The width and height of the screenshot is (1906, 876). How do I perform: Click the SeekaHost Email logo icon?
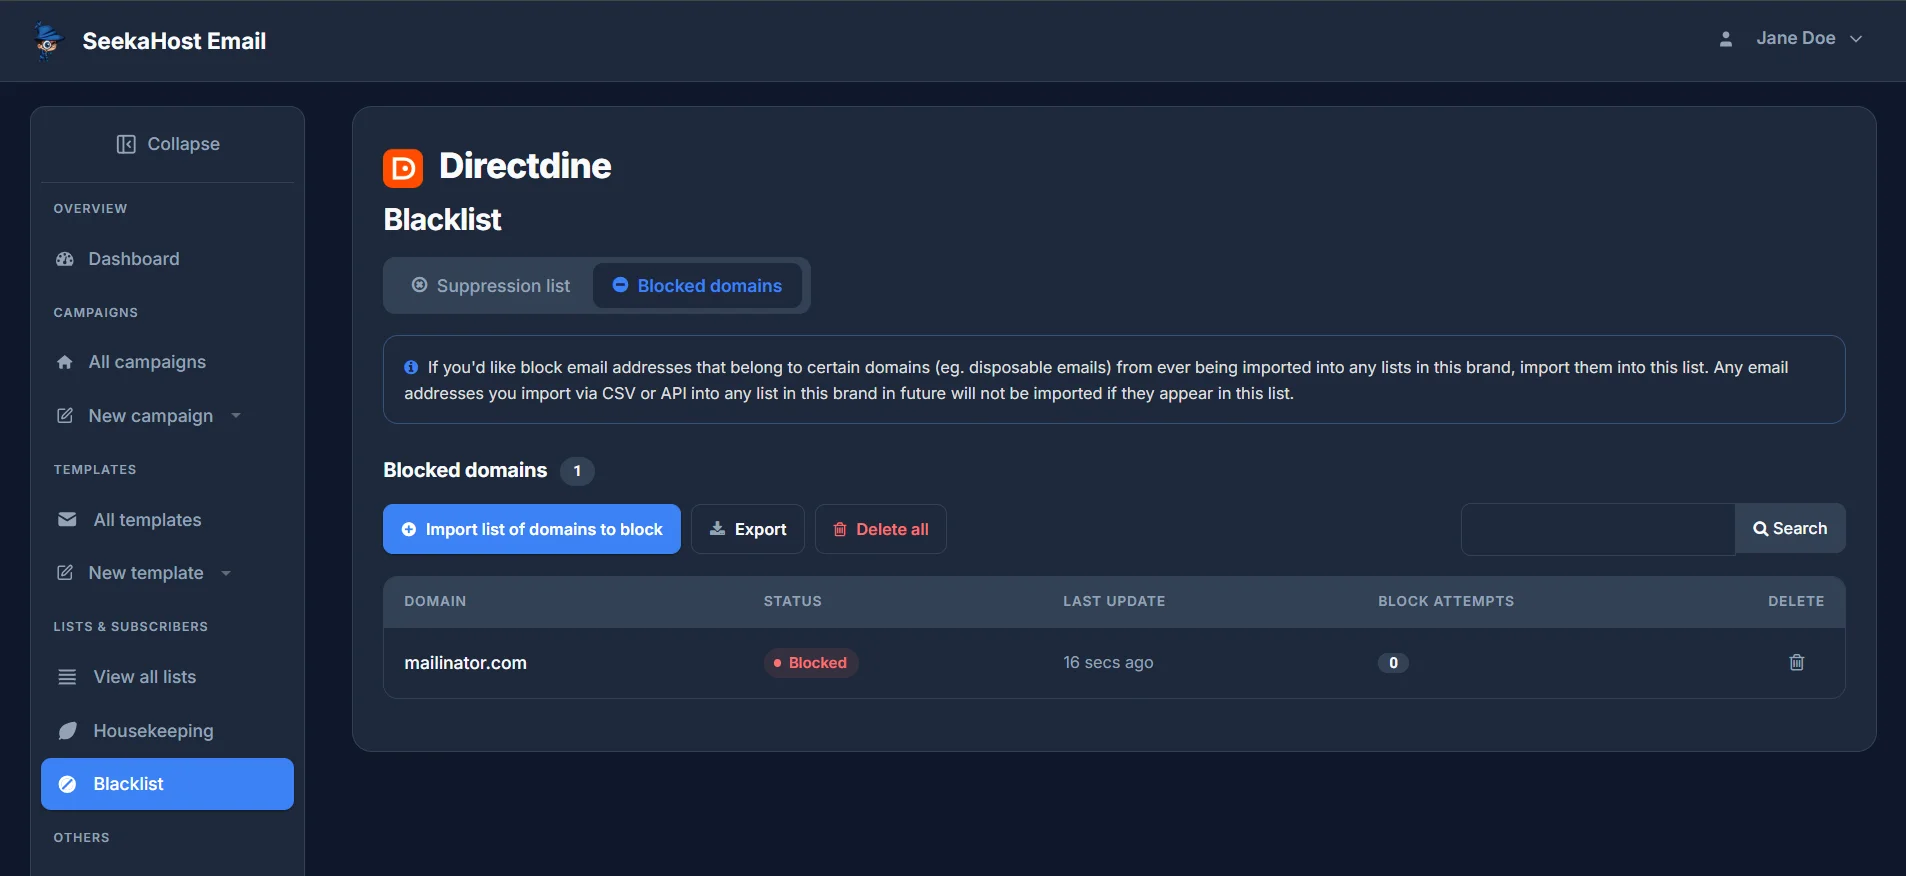47,41
